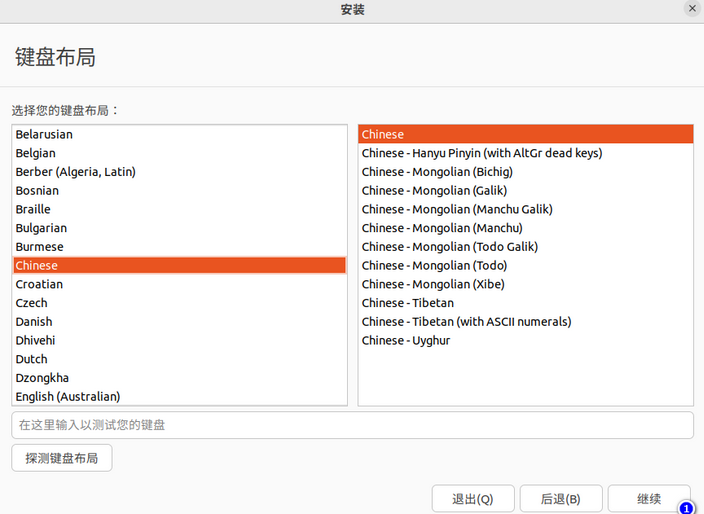Pick the Chinese - Uyghur variant

coord(406,340)
